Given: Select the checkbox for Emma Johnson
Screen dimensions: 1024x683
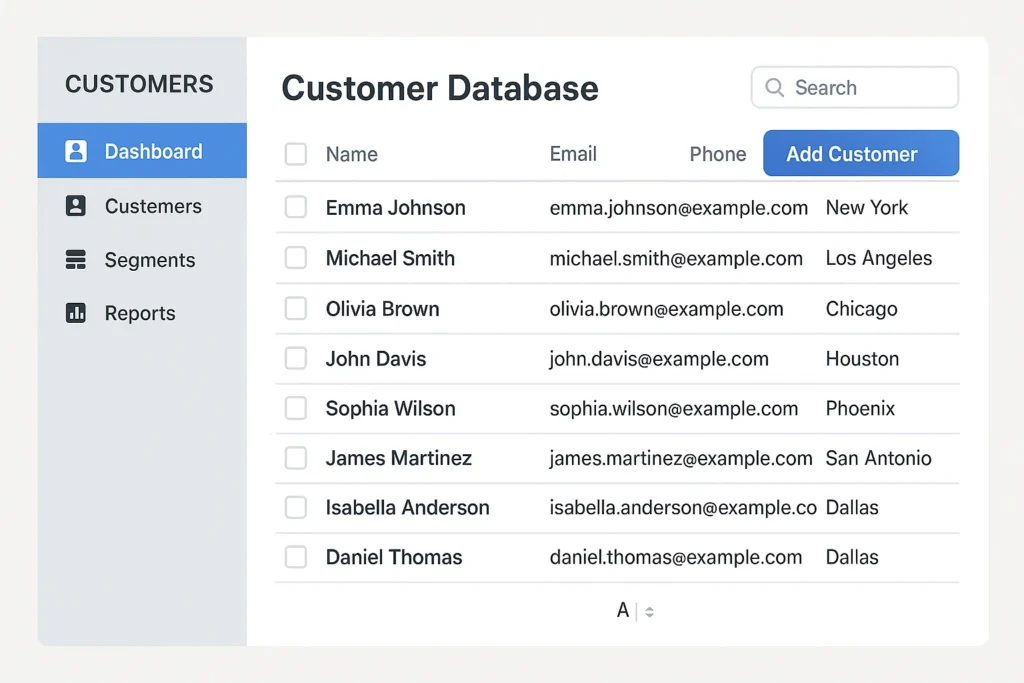Looking at the screenshot, I should pyautogui.click(x=296, y=207).
